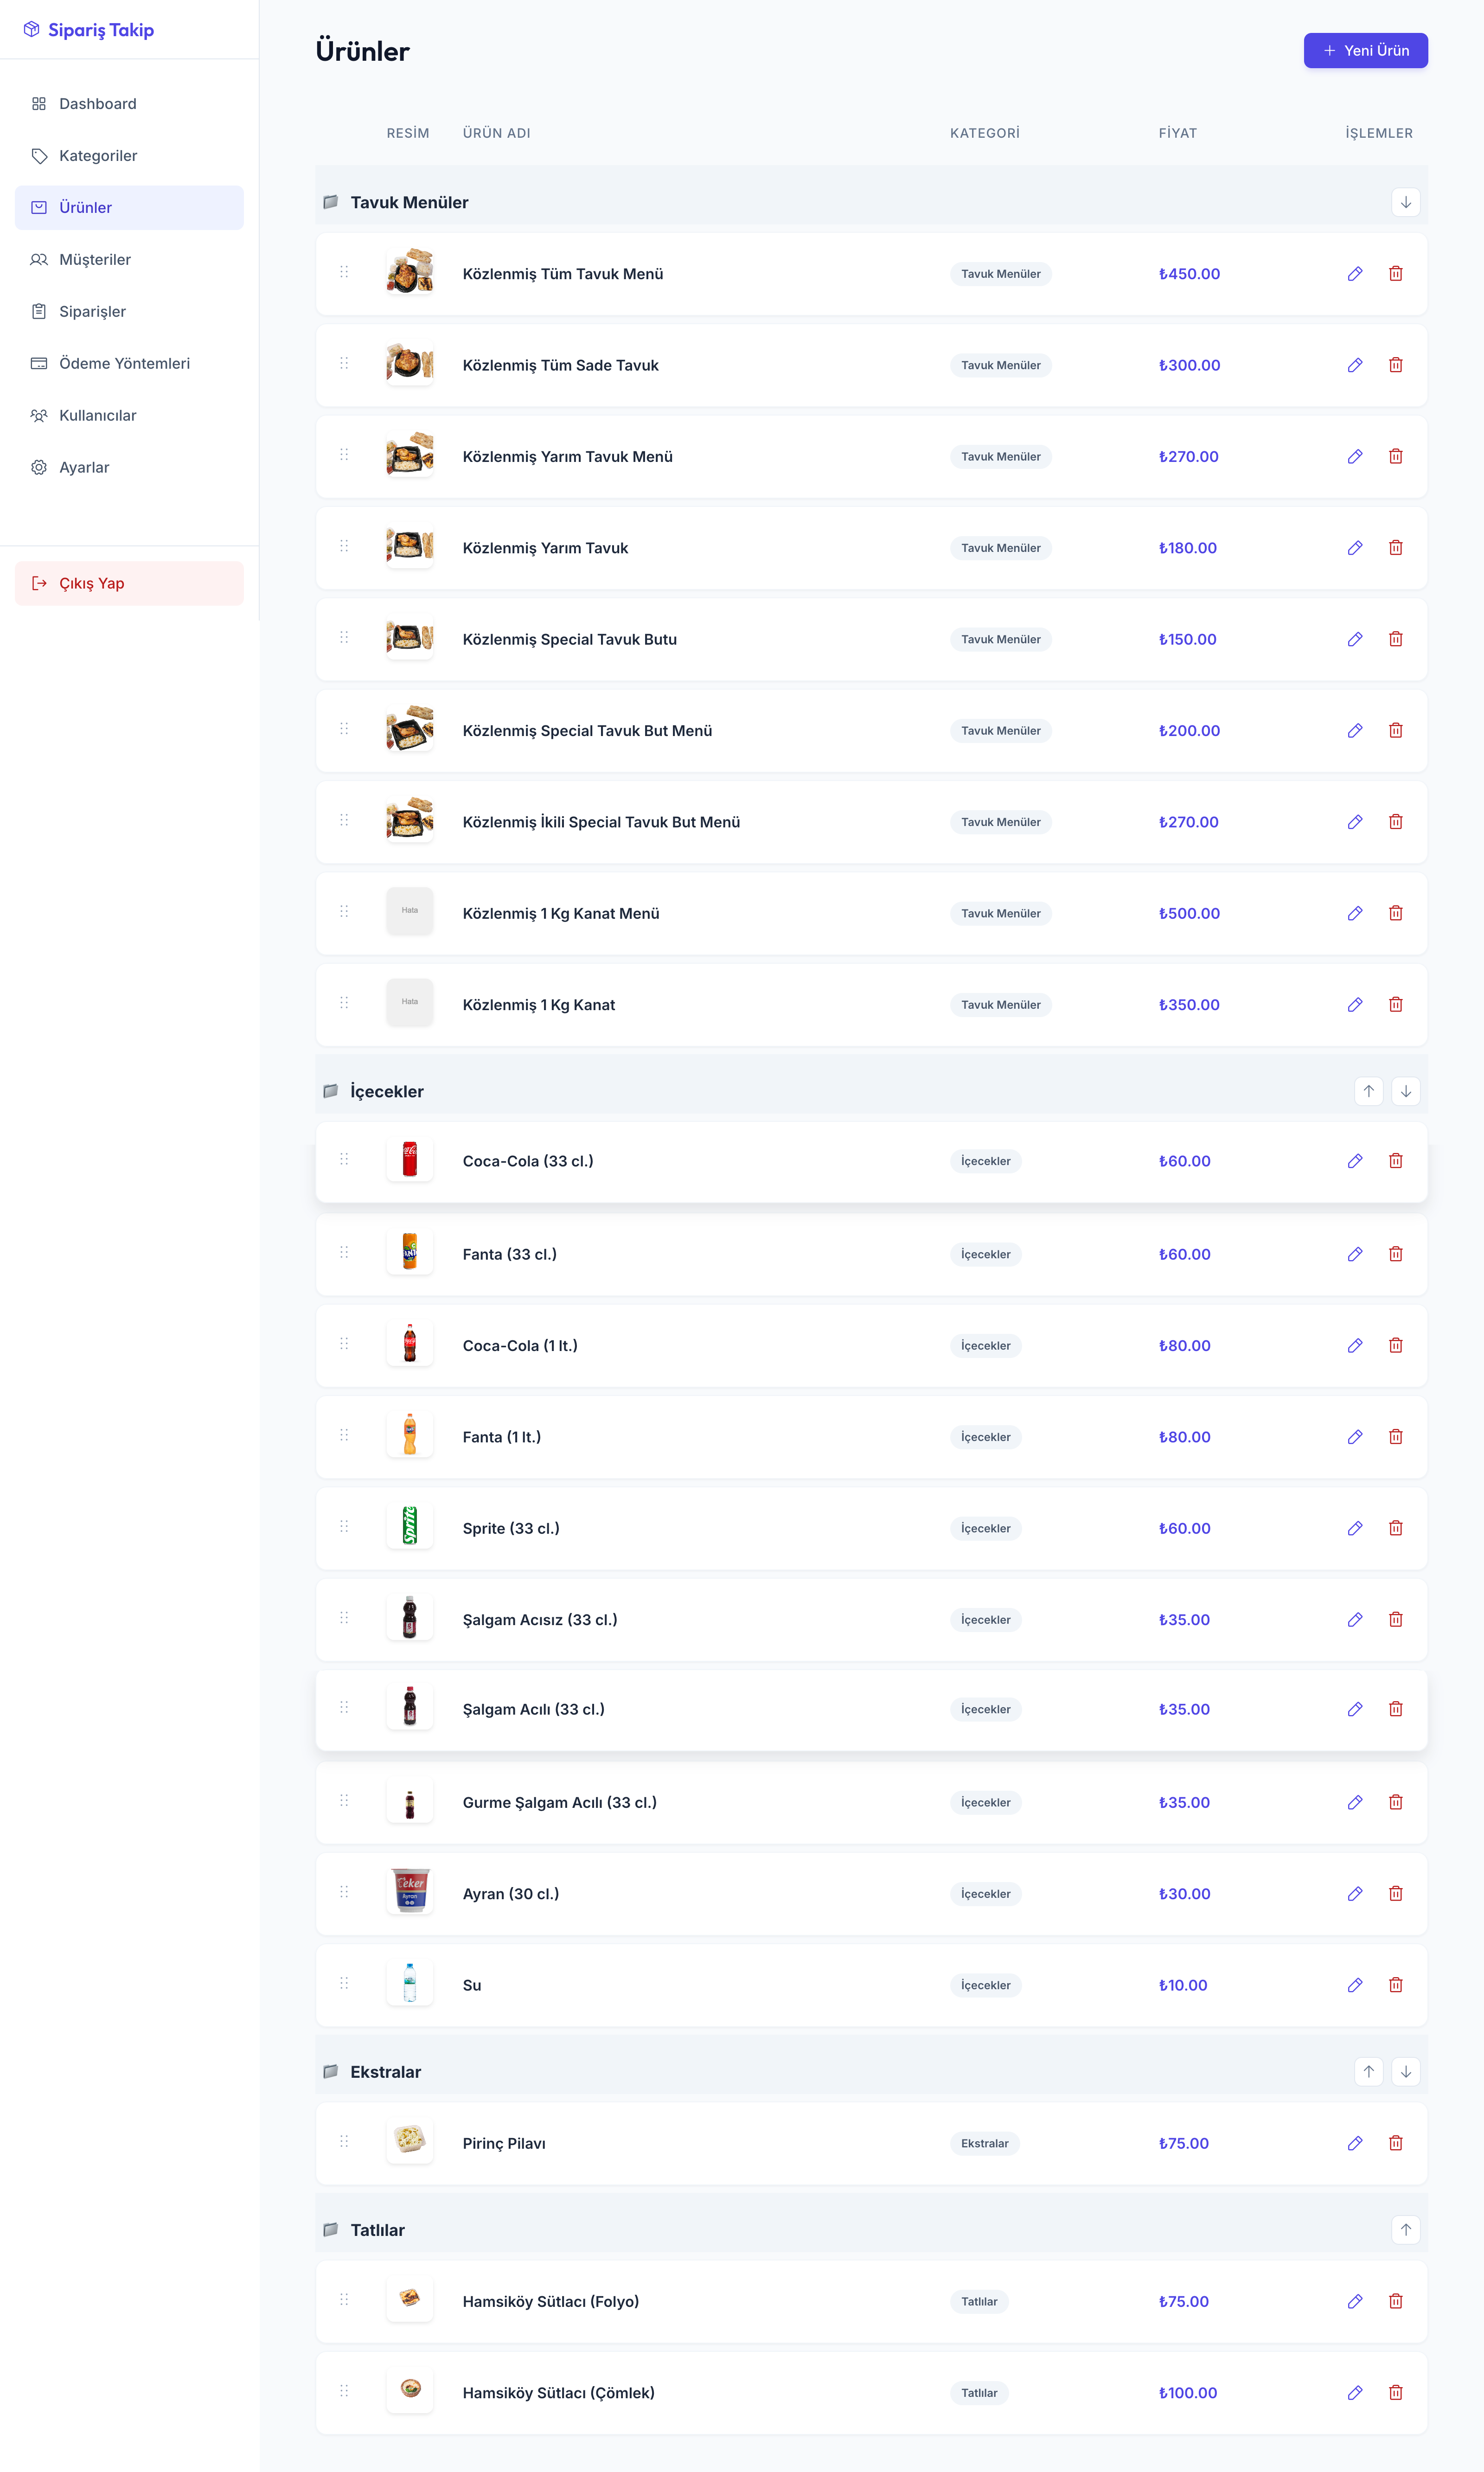Viewport: 1484px width, 2472px height.
Task: Click Sprite (33 cl.) thumbnail
Action: click(x=410, y=1526)
